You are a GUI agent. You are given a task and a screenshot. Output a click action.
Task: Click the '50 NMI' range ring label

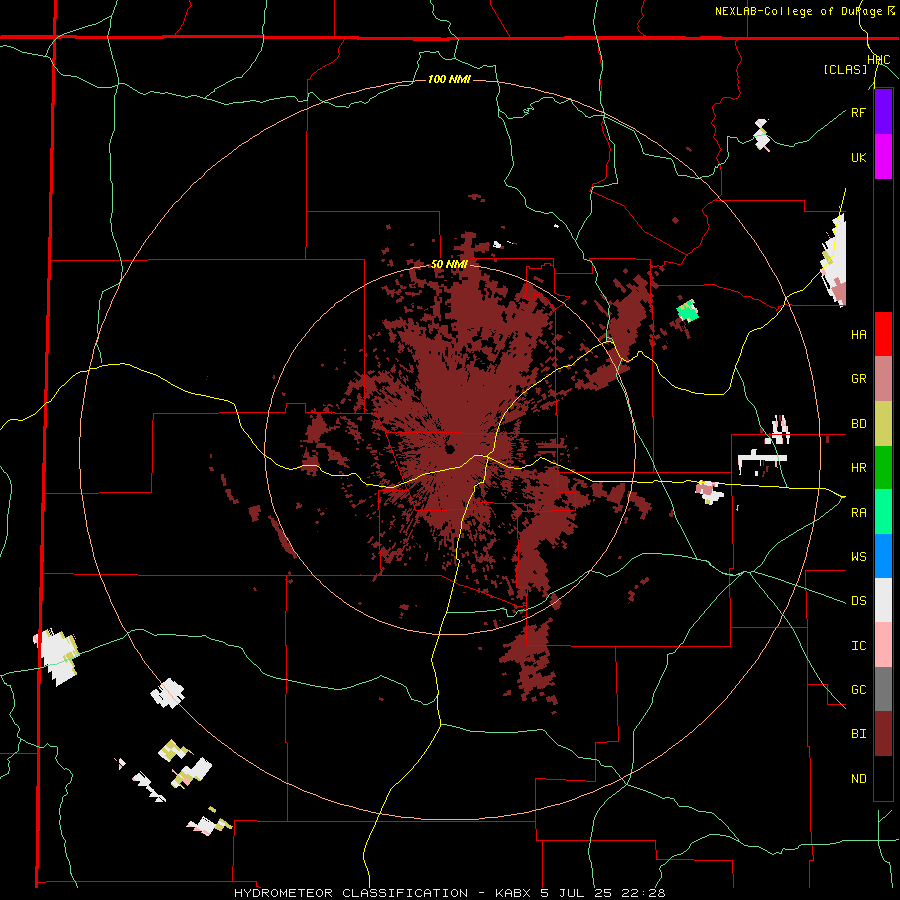(x=449, y=264)
